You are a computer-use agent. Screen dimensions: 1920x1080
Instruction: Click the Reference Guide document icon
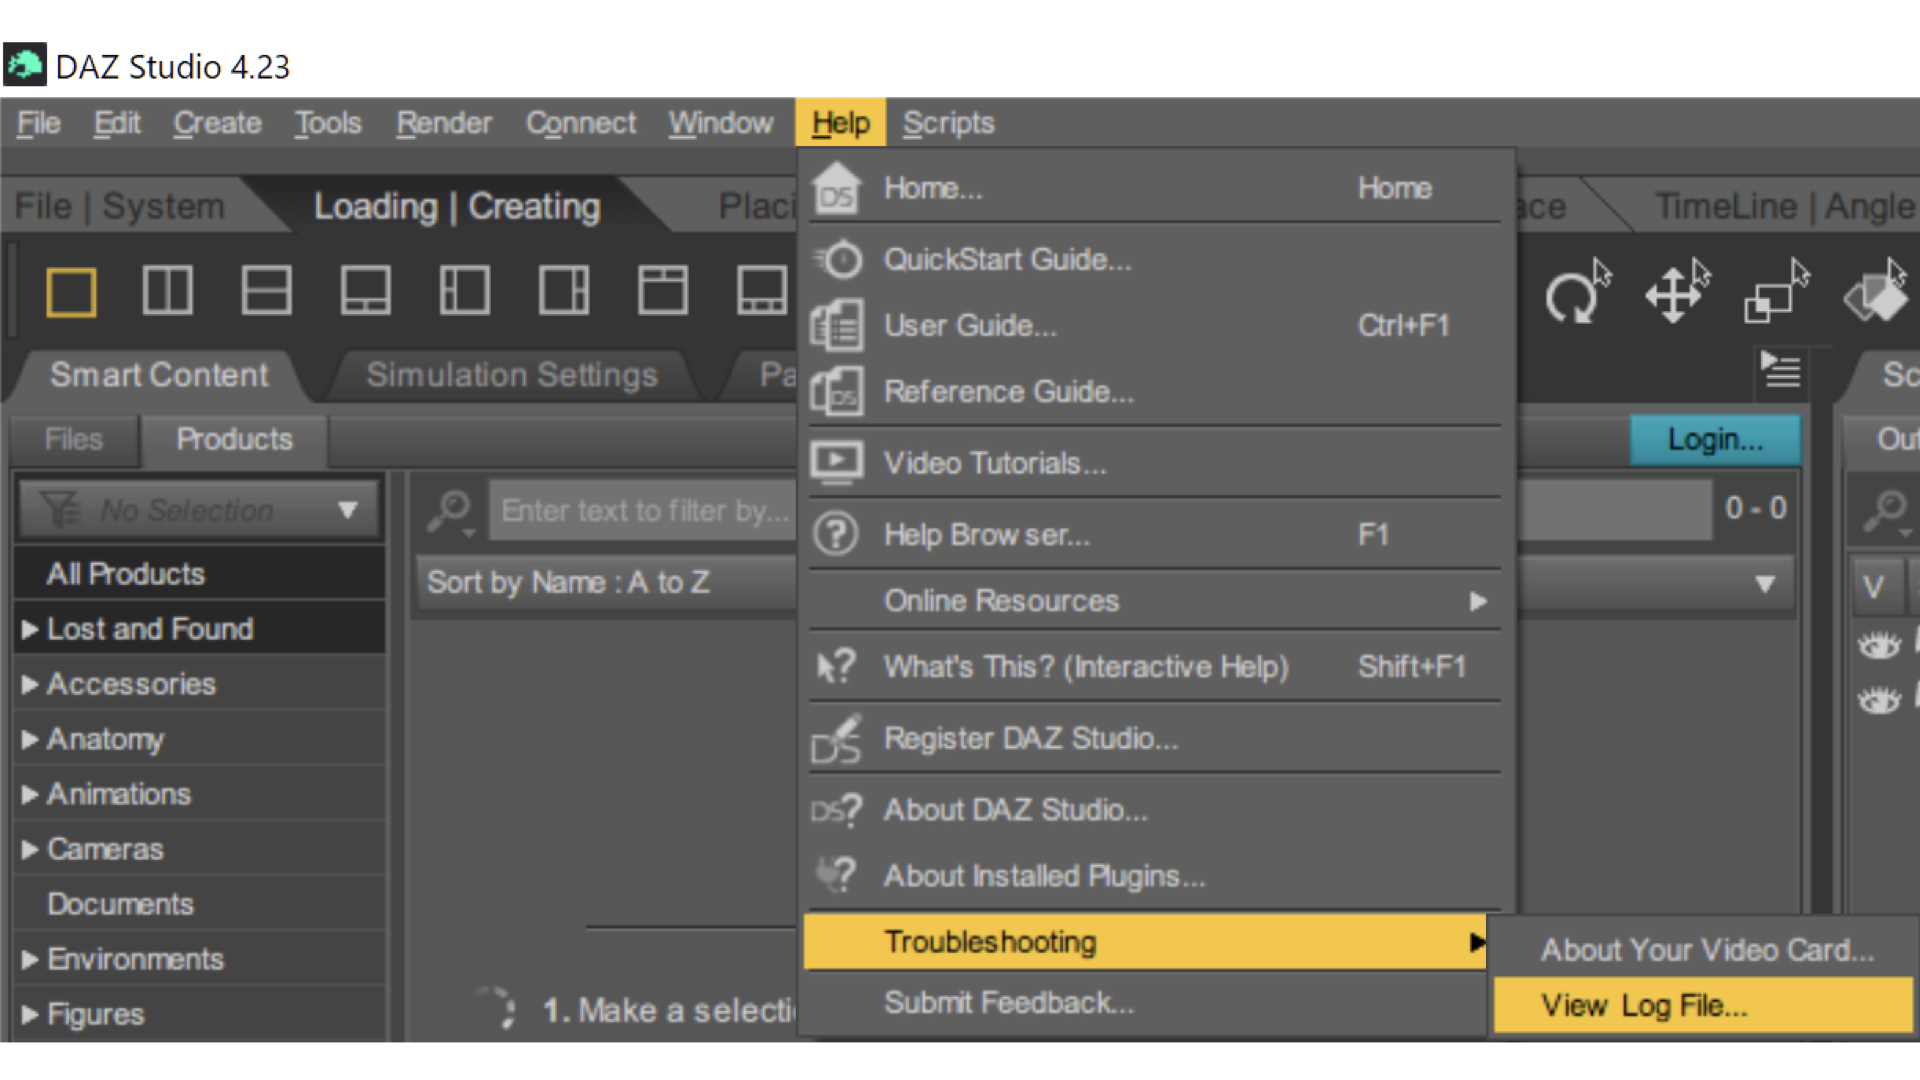(836, 392)
